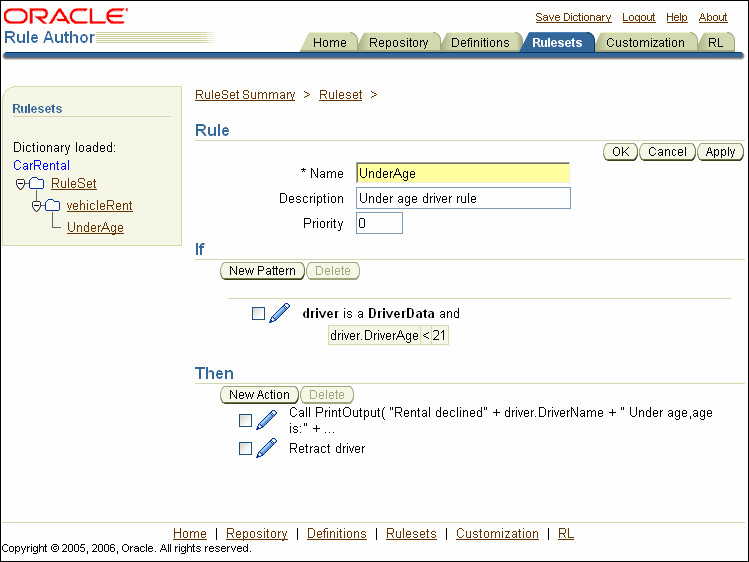The width and height of the screenshot is (749, 562).
Task: Click the Apply button
Action: 720,152
